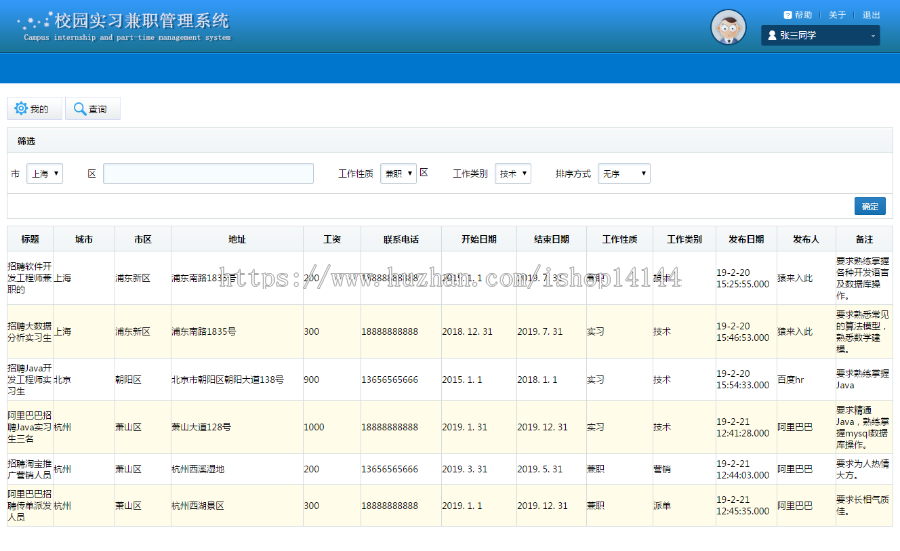The width and height of the screenshot is (900, 551).
Task: Click the gear icon on 我的 button
Action: [x=21, y=108]
